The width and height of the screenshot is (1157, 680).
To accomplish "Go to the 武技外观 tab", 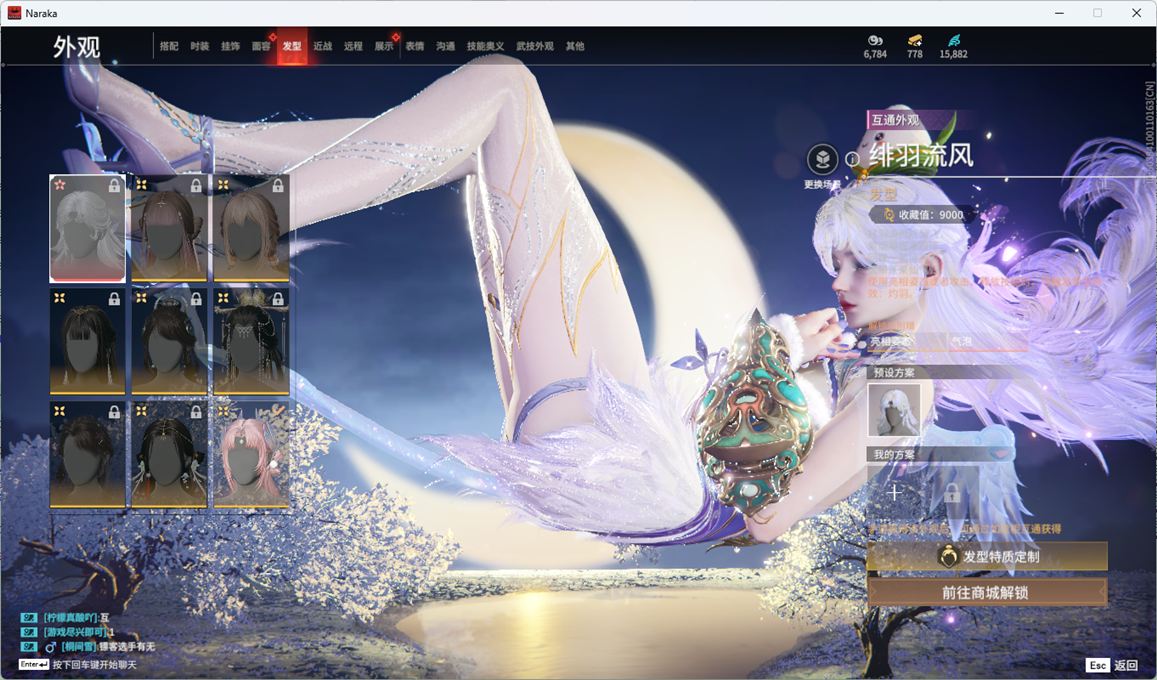I will tap(534, 47).
